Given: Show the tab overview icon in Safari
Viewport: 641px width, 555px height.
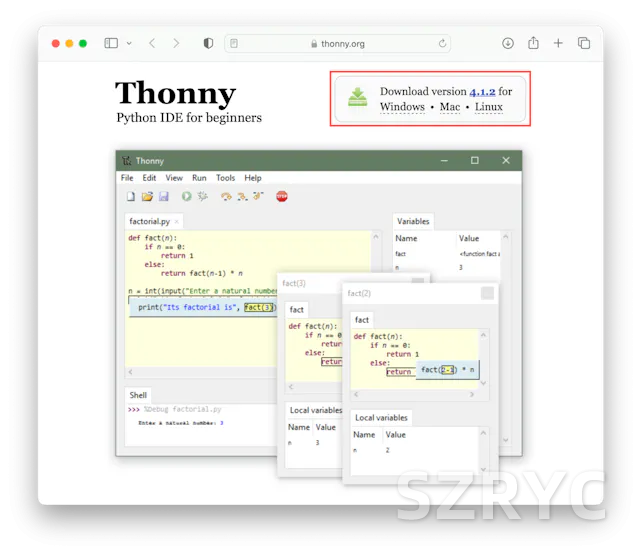Looking at the screenshot, I should click(x=584, y=44).
